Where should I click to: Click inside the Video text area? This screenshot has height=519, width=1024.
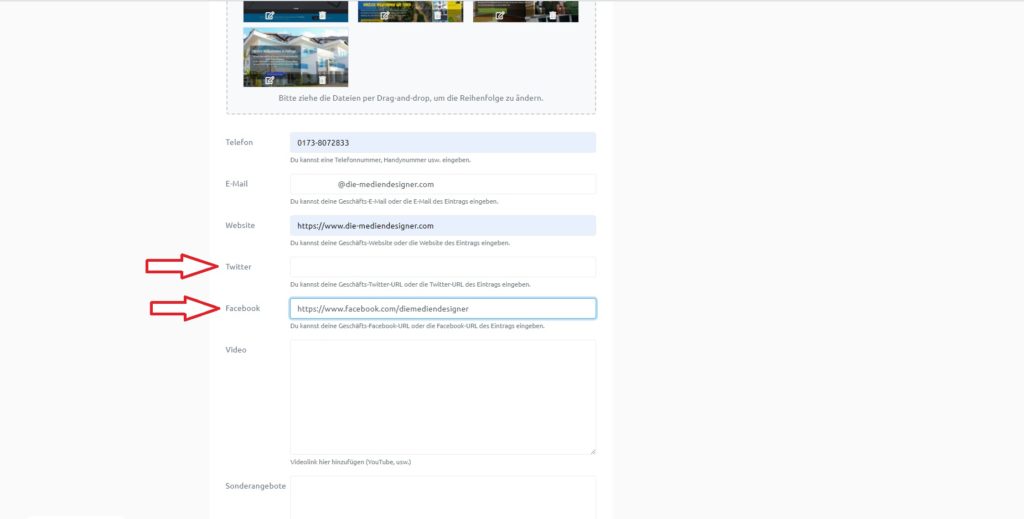point(442,397)
